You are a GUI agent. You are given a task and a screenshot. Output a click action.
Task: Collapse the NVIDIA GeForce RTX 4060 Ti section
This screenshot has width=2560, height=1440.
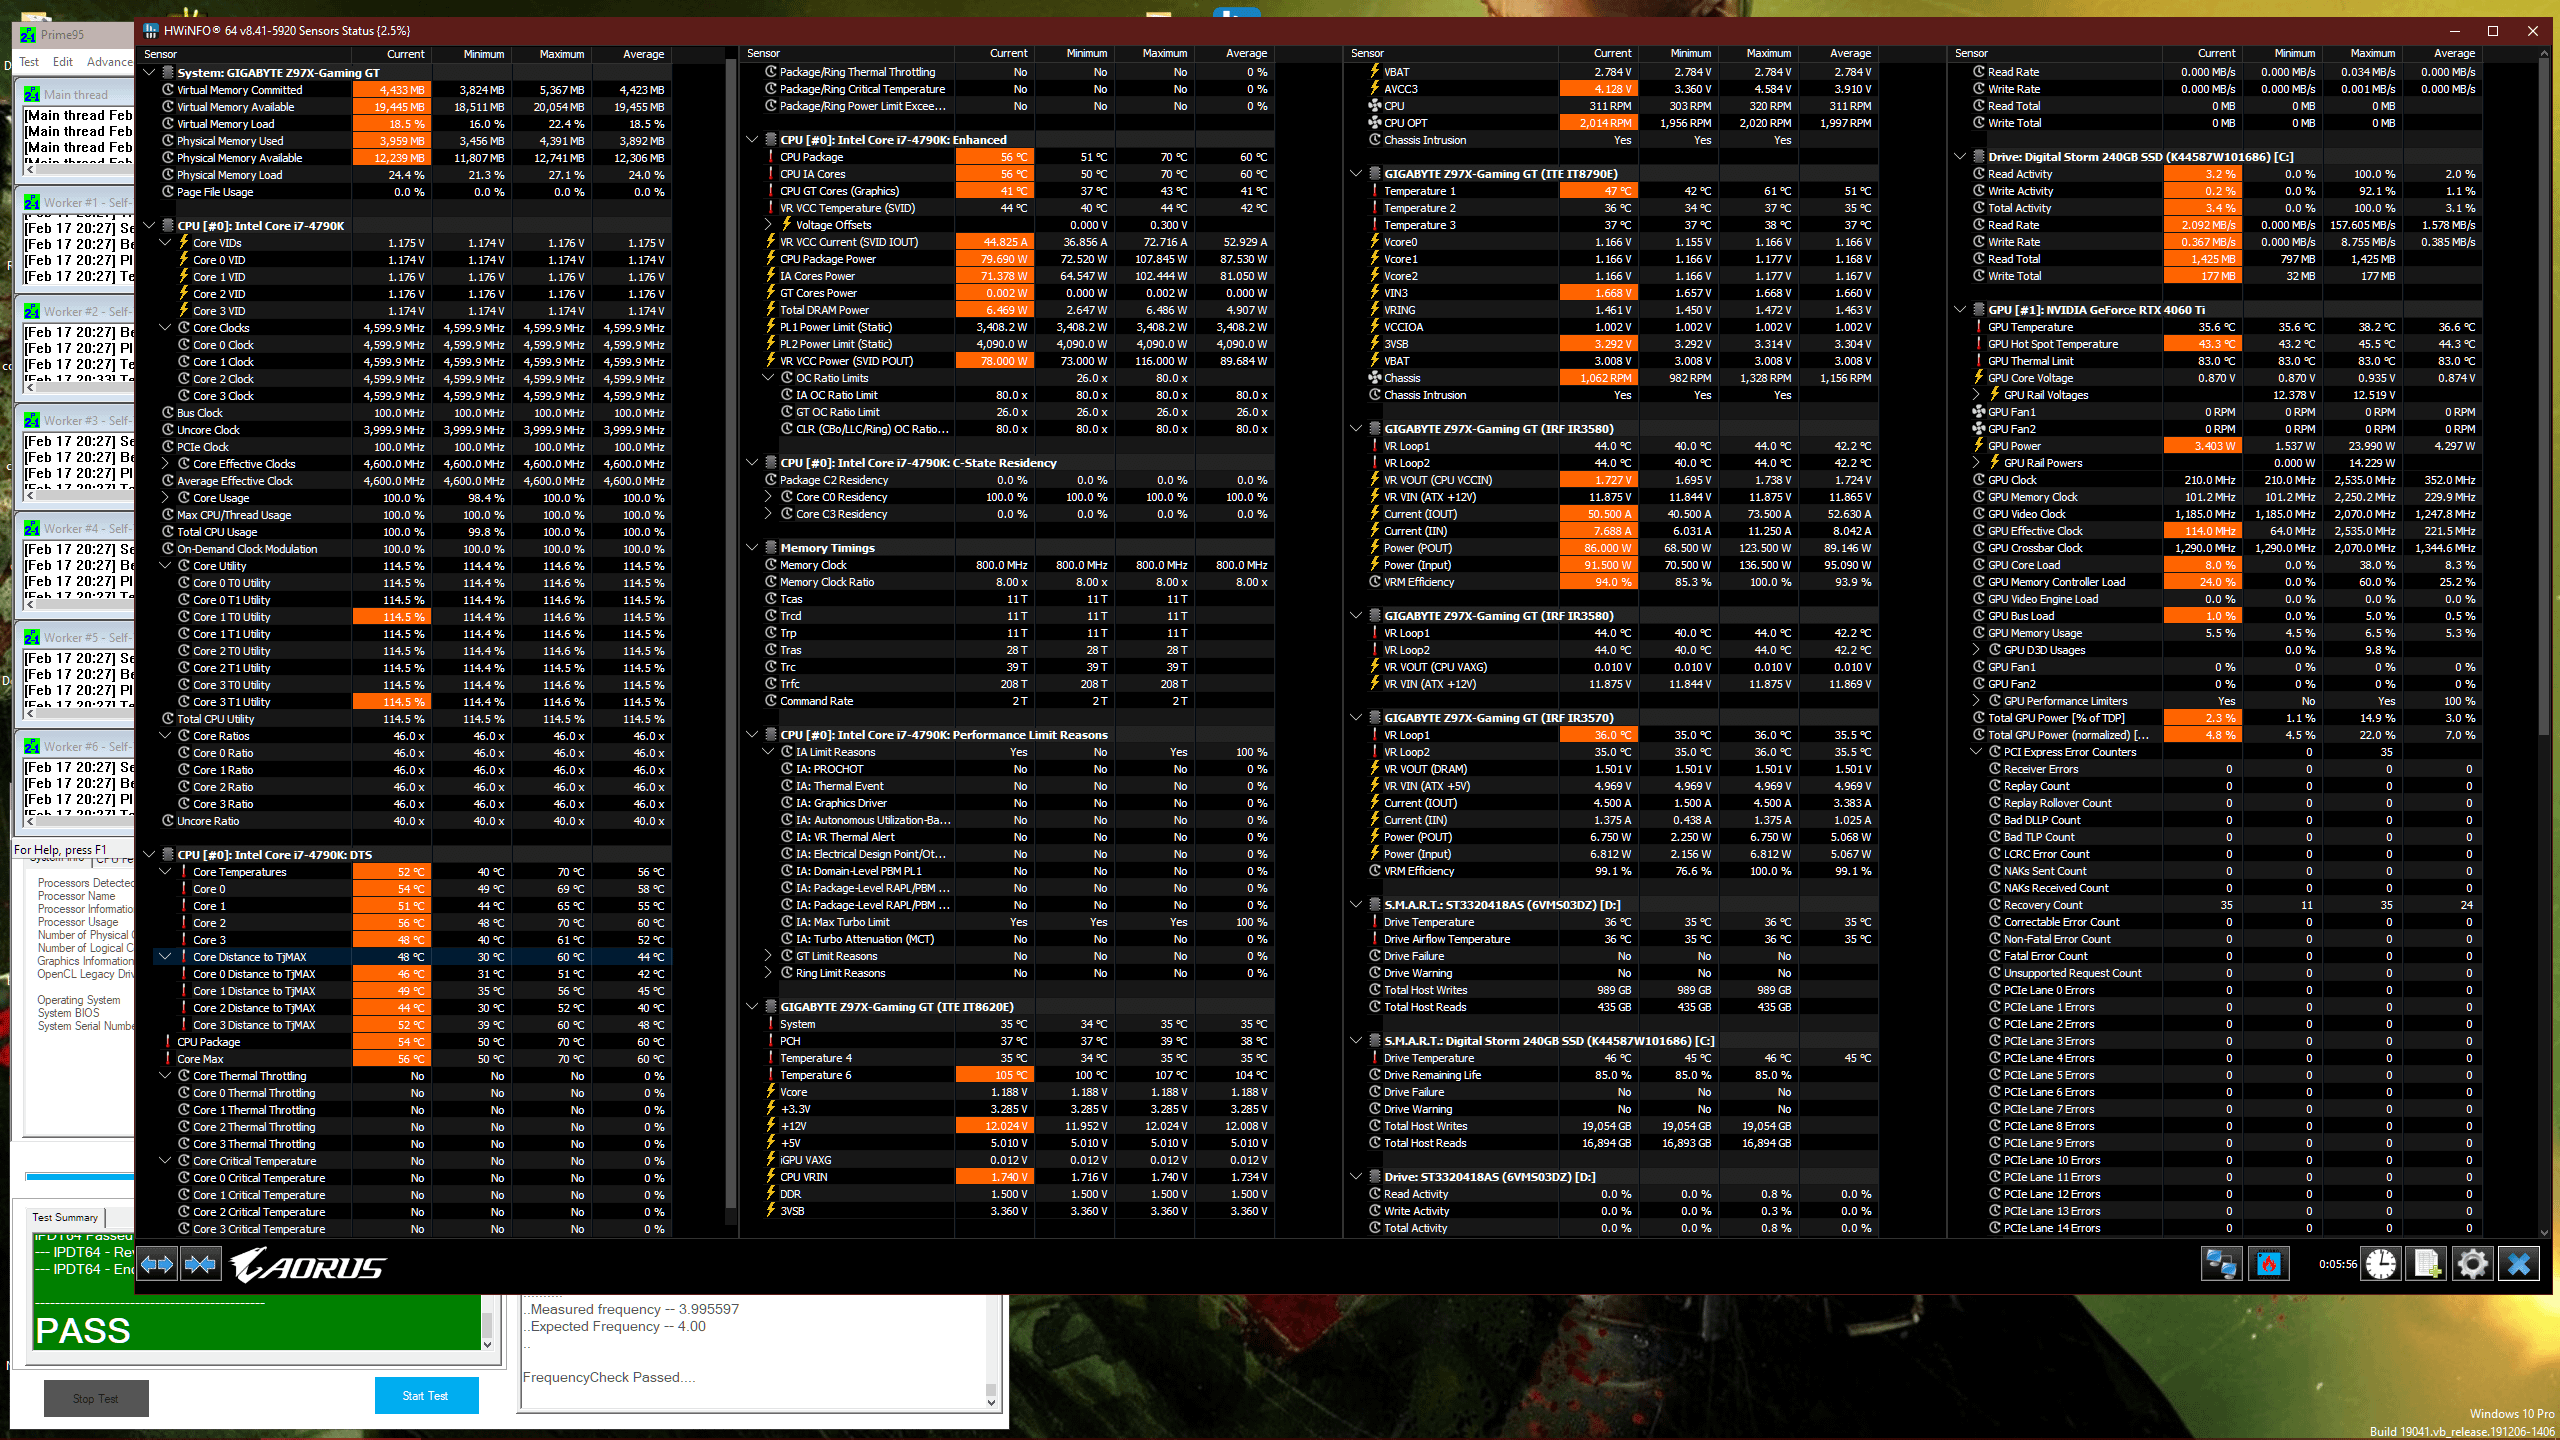click(x=1961, y=310)
